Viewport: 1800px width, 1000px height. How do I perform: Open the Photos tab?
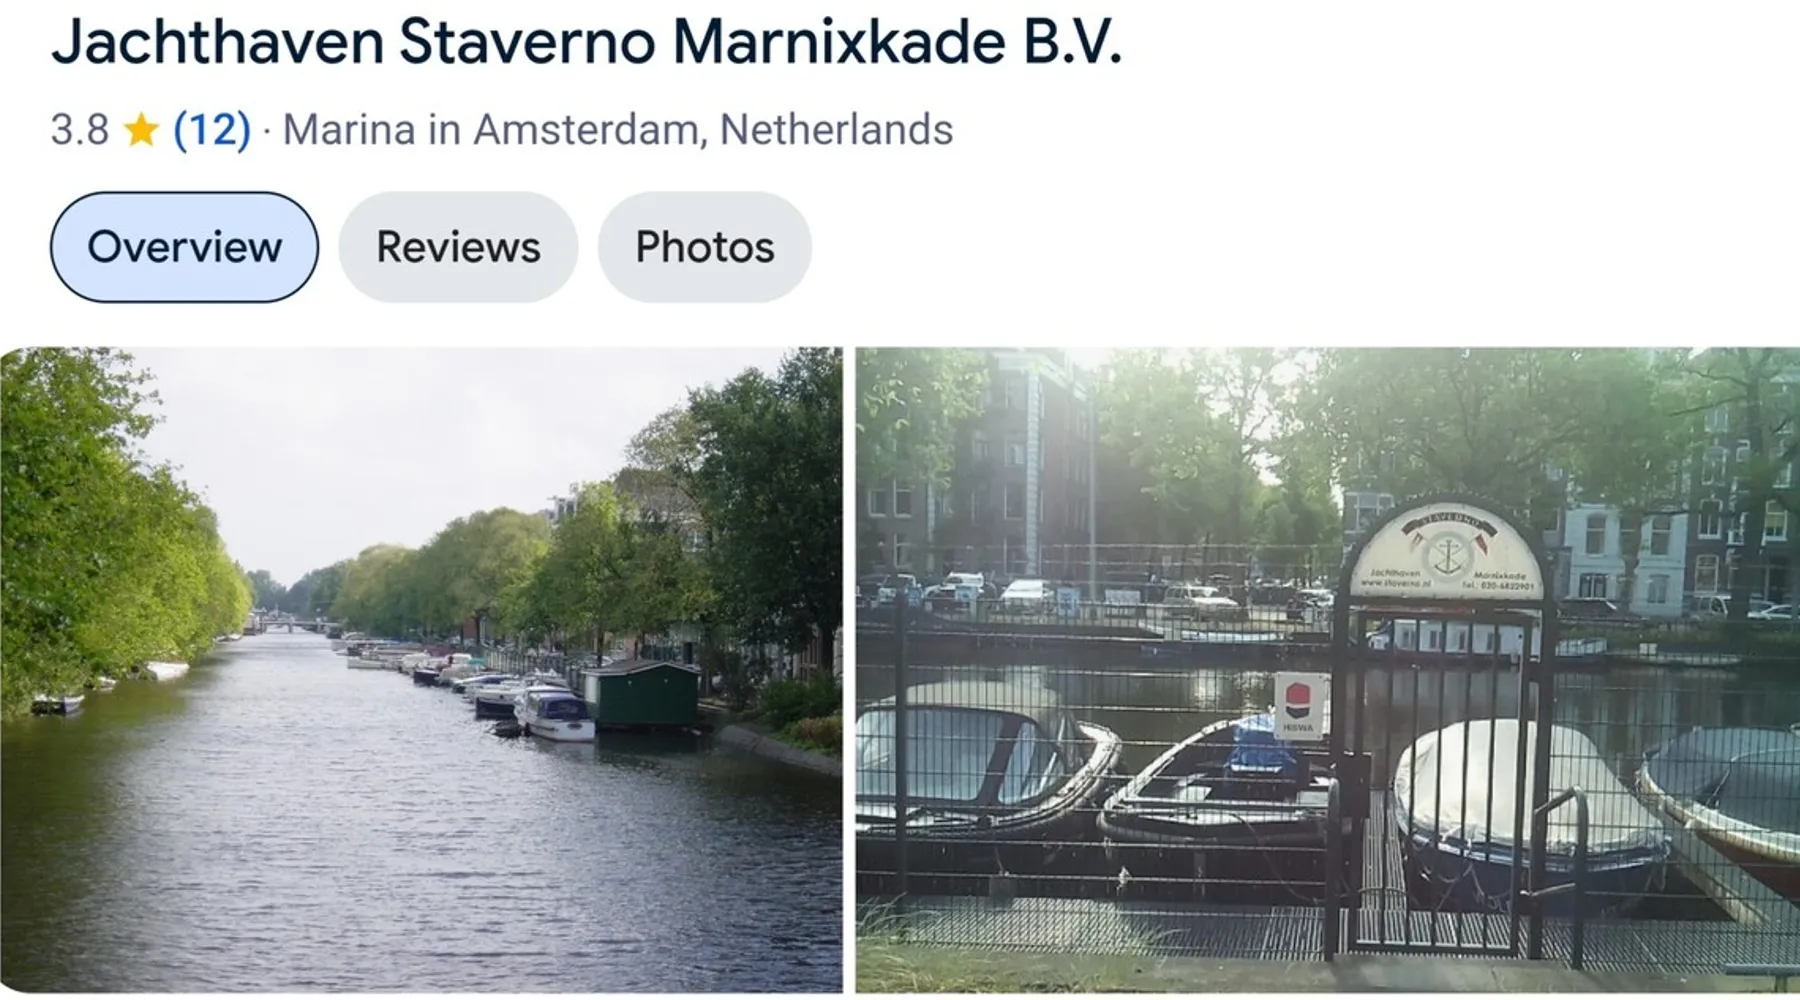[x=705, y=247]
